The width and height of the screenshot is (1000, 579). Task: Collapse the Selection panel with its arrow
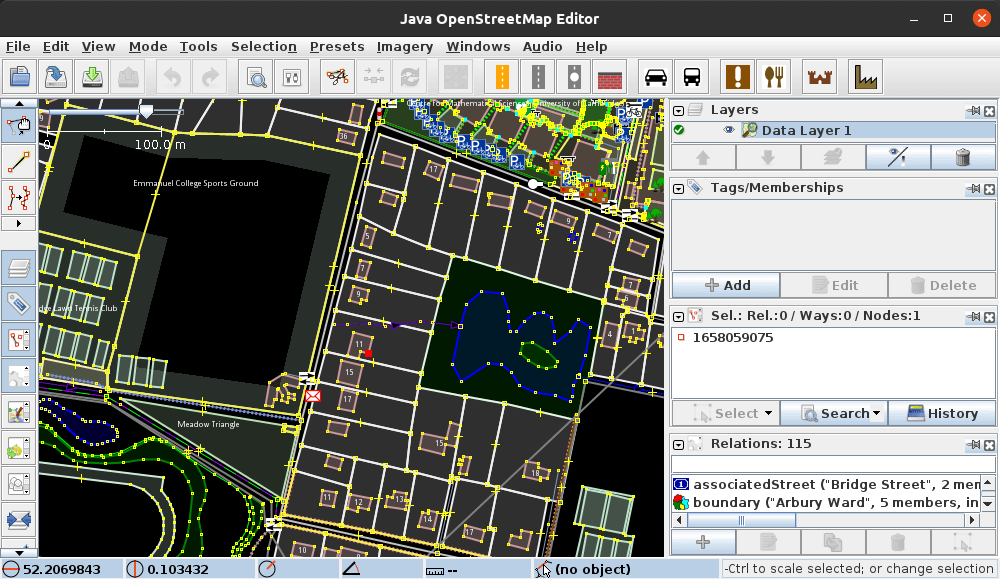(679, 317)
